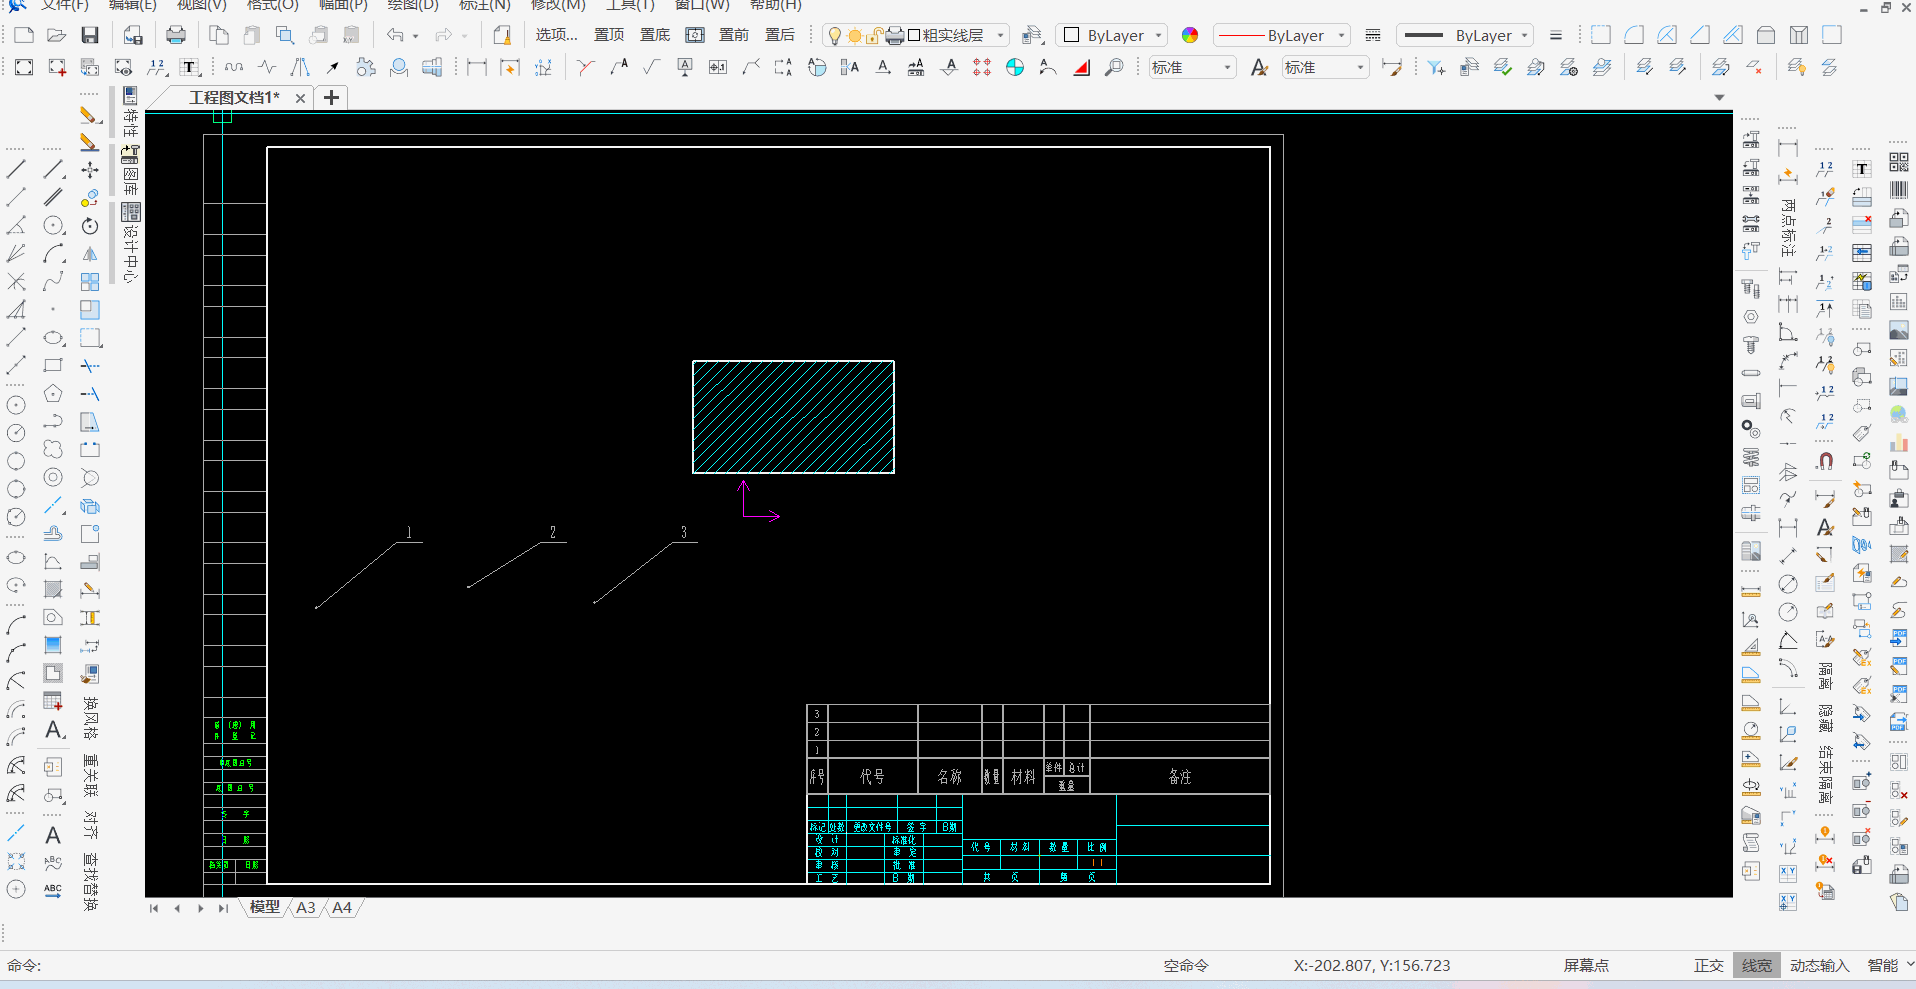Screen dimensions: 1916x989
Task: Open the color ByLayer dropdown
Action: point(1111,36)
